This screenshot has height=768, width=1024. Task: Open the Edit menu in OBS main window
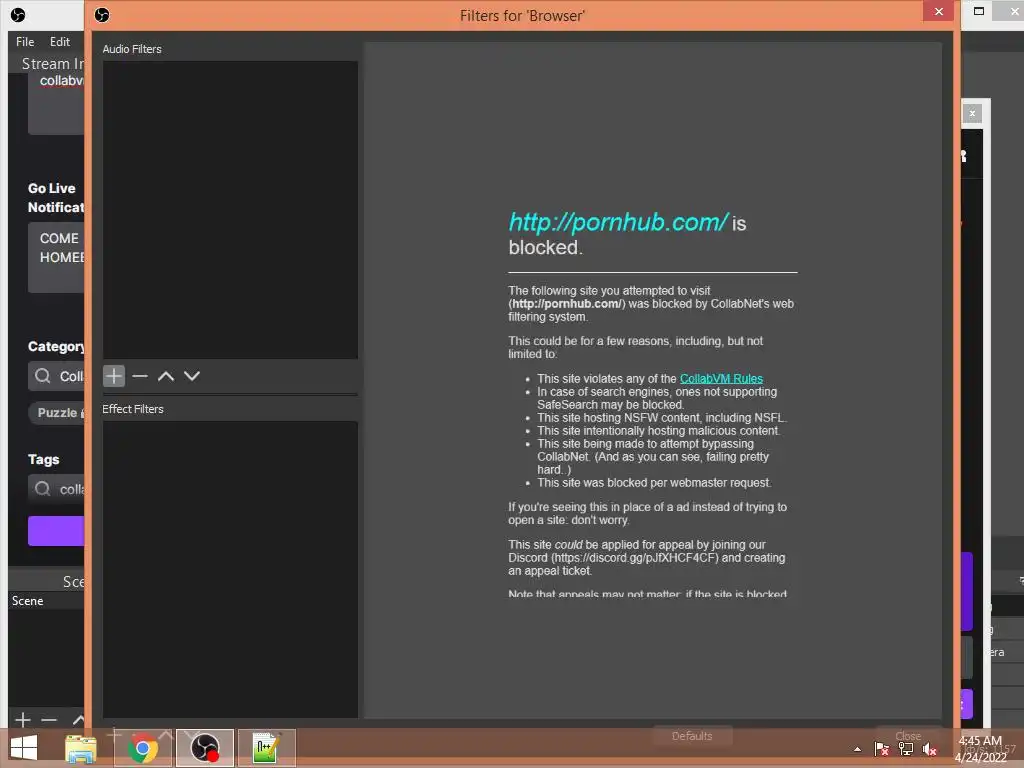tap(59, 42)
